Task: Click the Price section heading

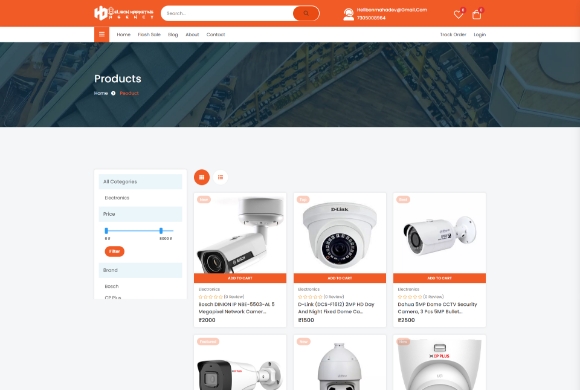Action: (x=141, y=214)
